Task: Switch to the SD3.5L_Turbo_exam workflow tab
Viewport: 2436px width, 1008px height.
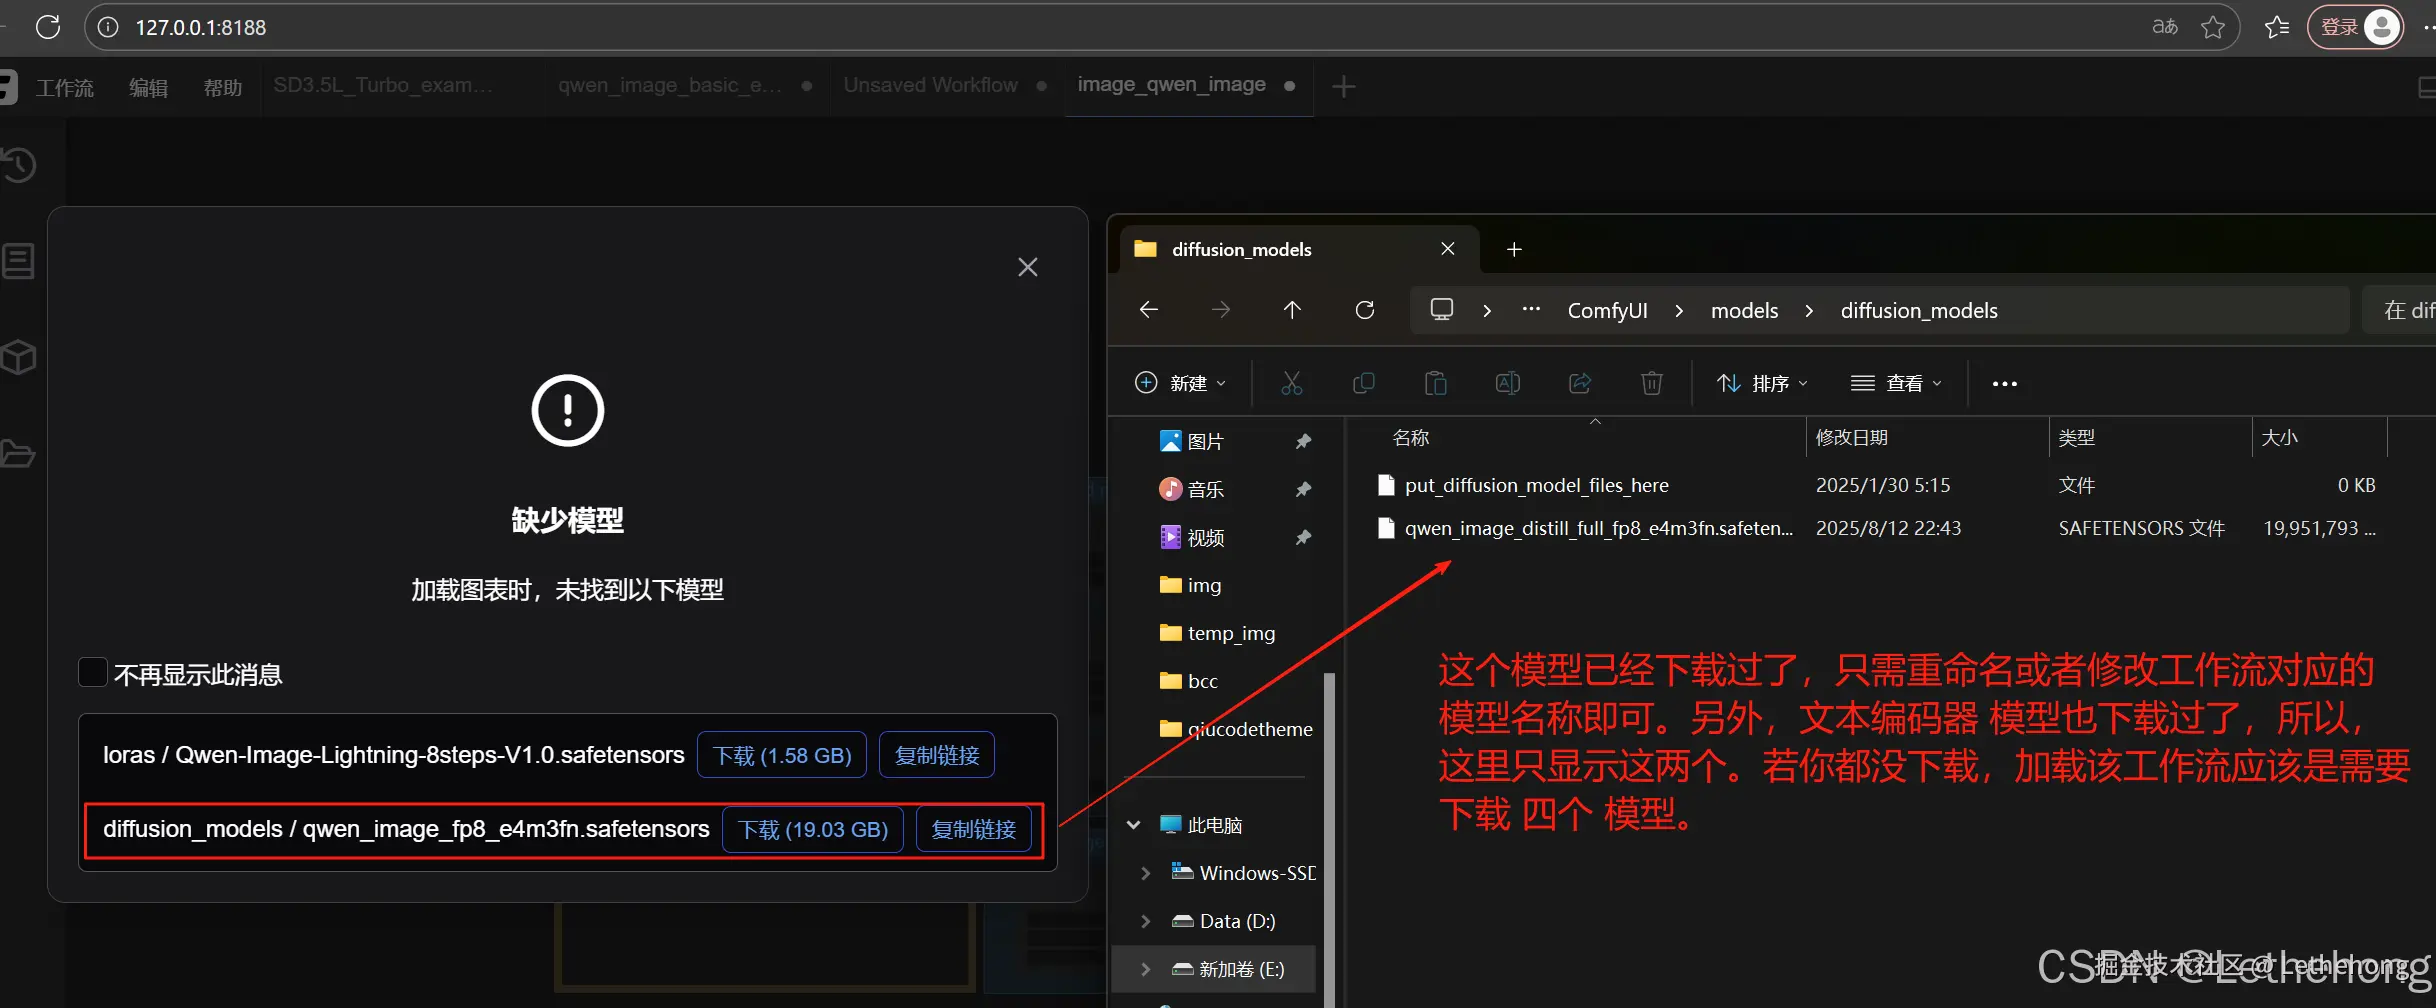Action: (x=383, y=86)
